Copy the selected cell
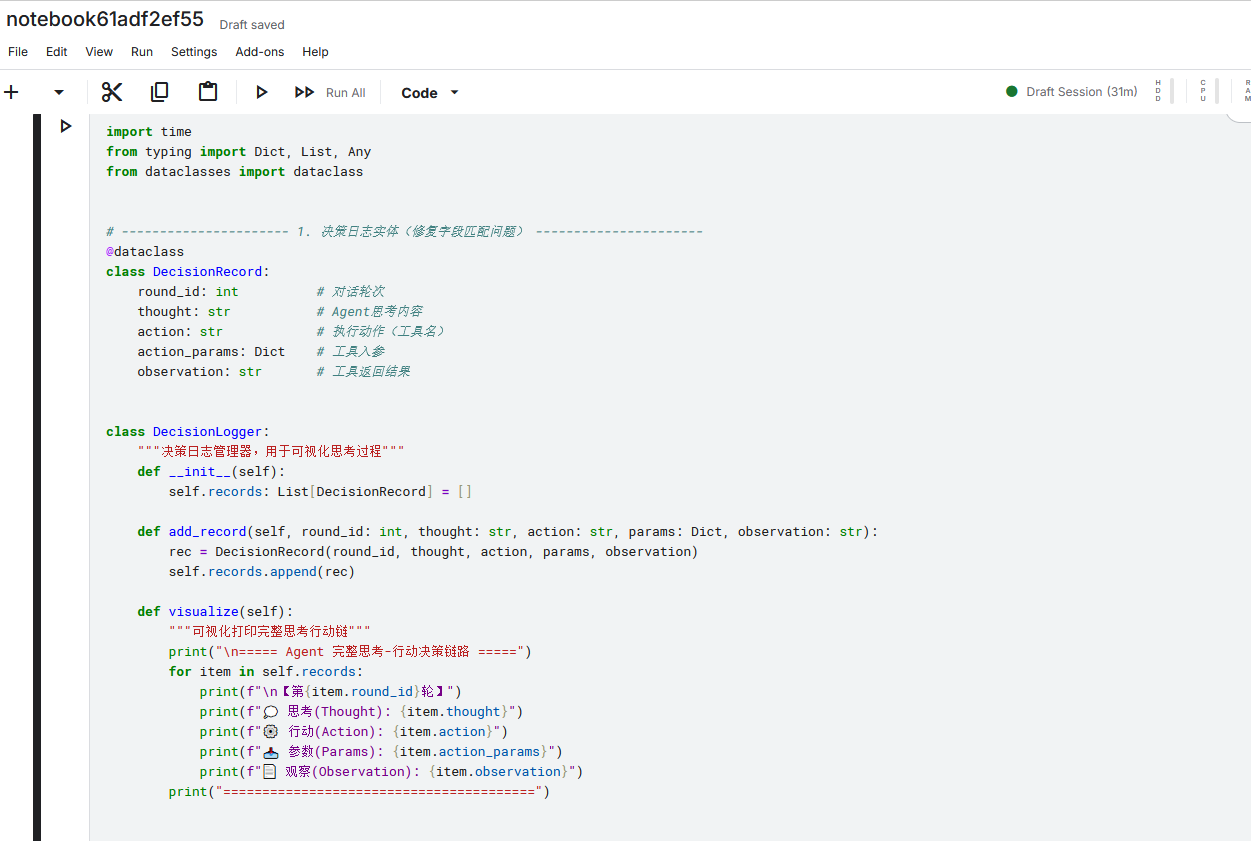This screenshot has height=841, width=1251. 160,92
